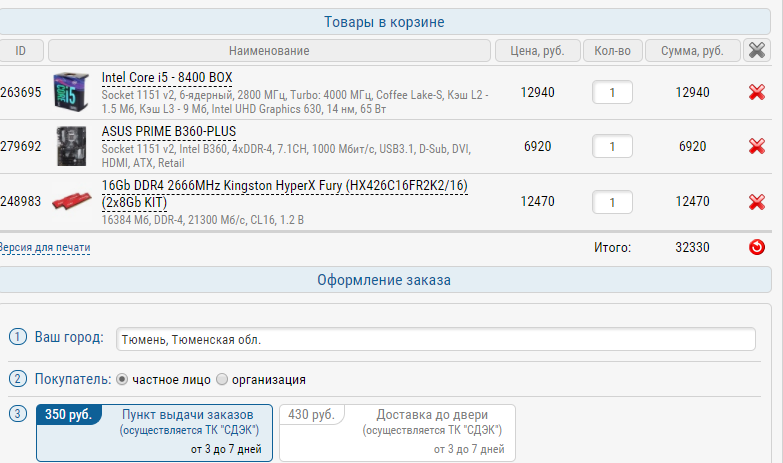Remove ASUS PRIME B360-PLUS from cart
The height and width of the screenshot is (463, 783).
pyautogui.click(x=757, y=146)
